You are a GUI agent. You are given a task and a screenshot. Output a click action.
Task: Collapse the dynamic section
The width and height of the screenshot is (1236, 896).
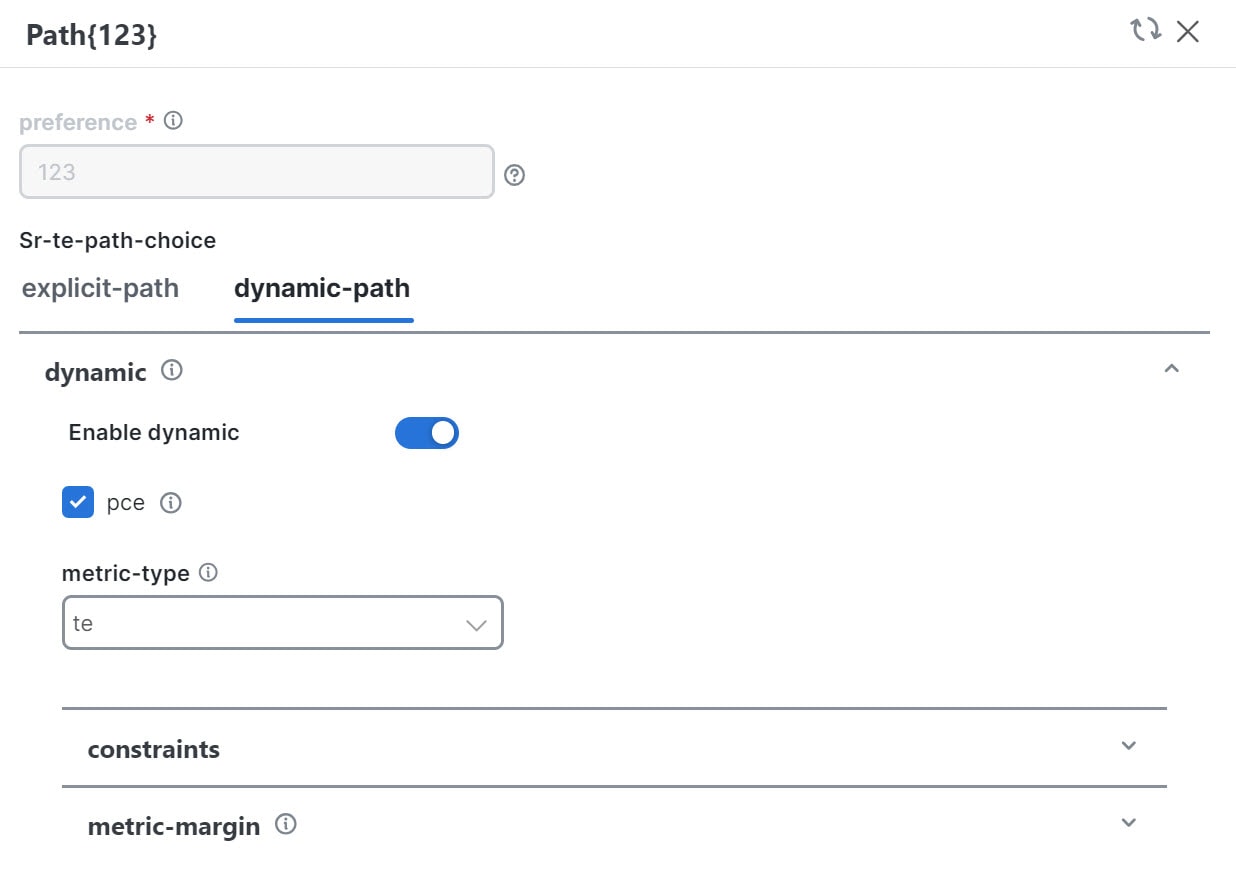pyautogui.click(x=1172, y=368)
